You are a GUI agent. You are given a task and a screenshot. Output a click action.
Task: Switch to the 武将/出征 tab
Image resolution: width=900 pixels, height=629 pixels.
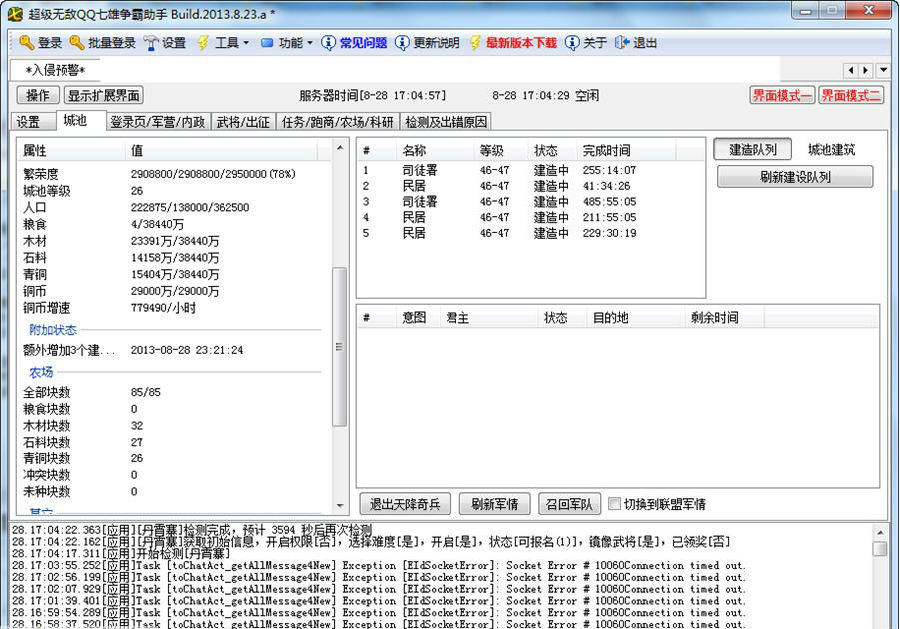[243, 122]
